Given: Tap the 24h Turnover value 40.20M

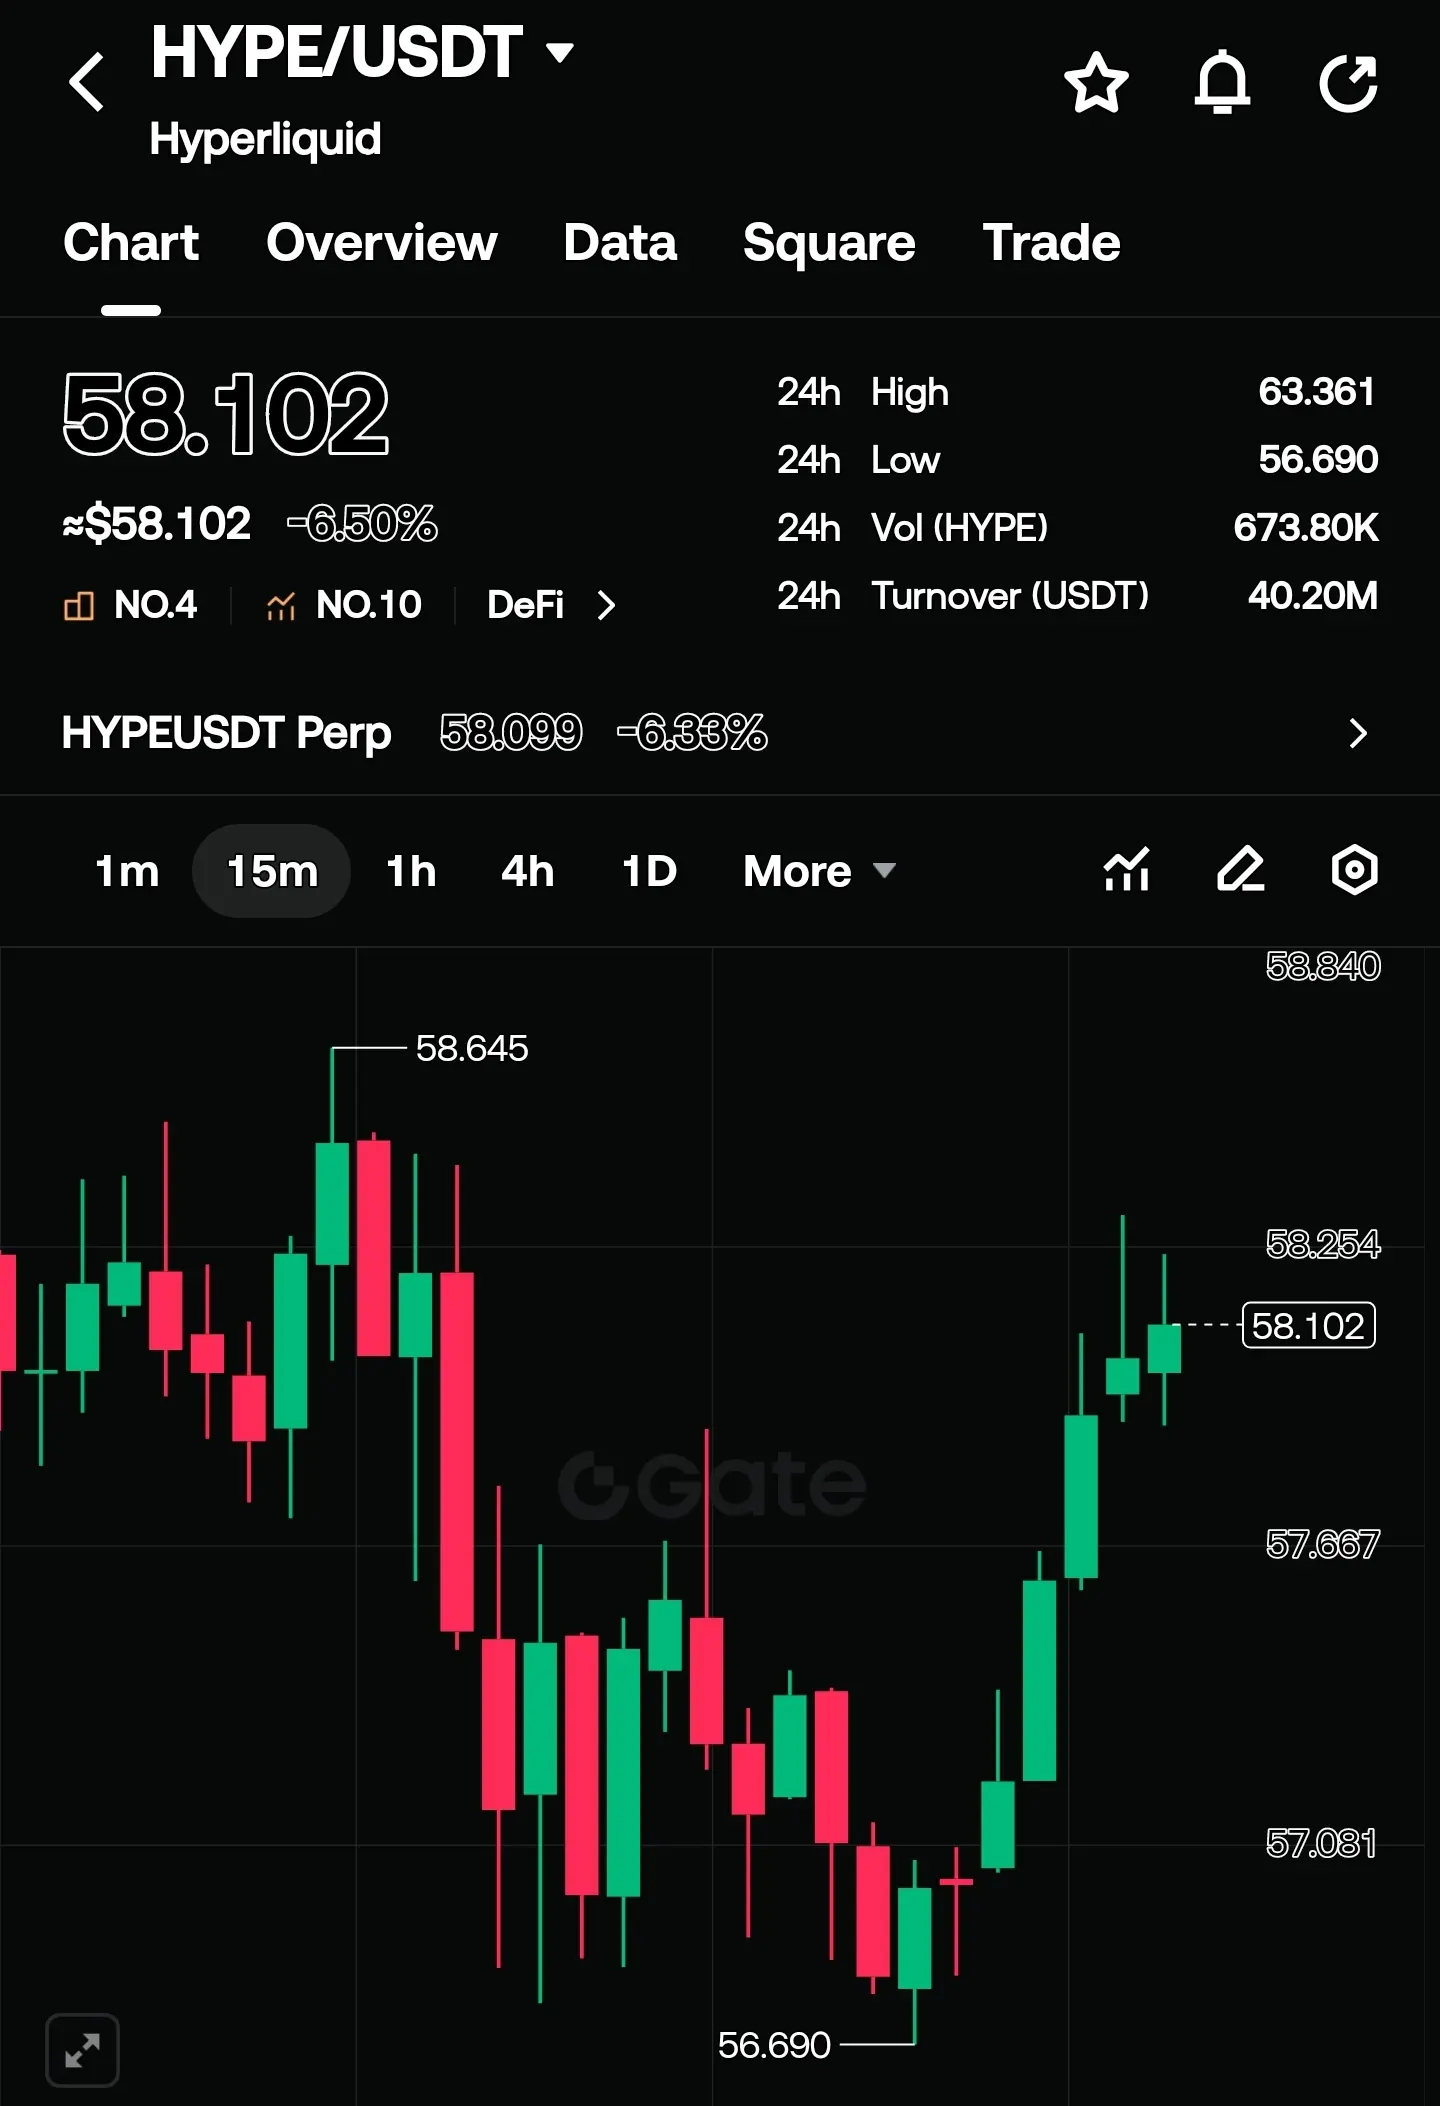Looking at the screenshot, I should pyautogui.click(x=1313, y=596).
